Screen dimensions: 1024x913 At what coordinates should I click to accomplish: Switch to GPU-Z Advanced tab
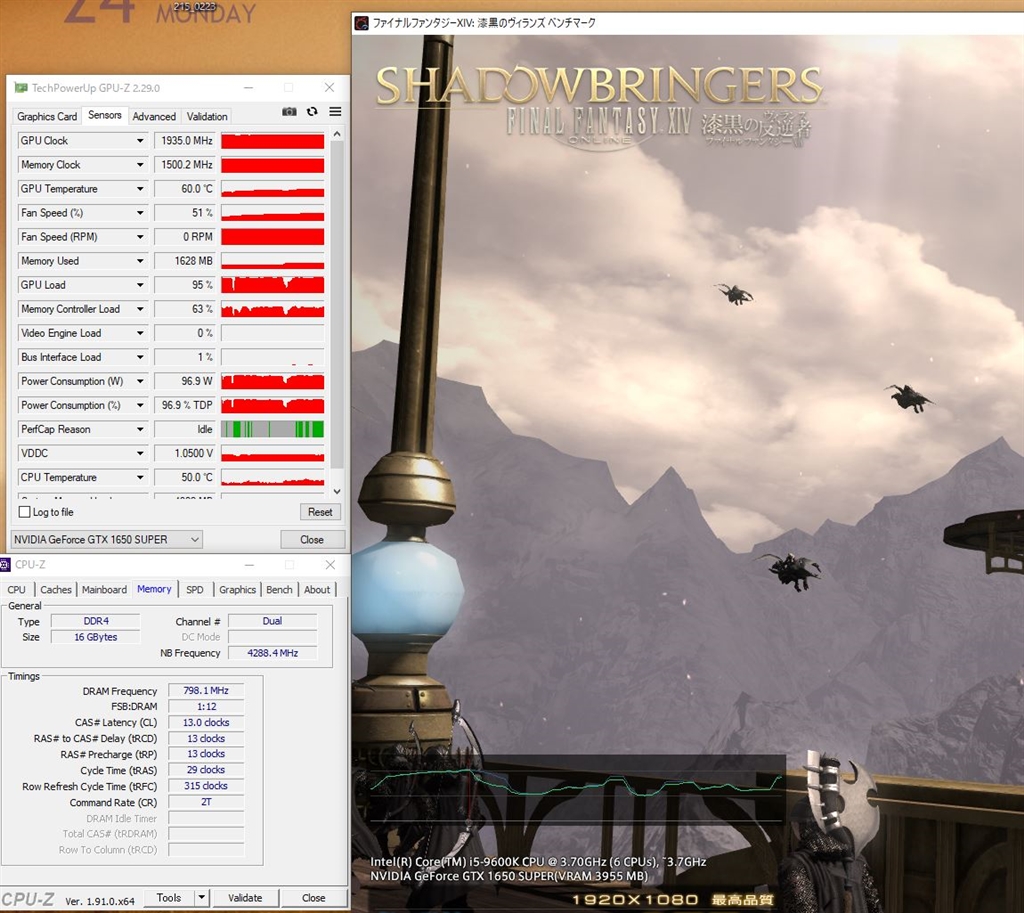[x=154, y=116]
